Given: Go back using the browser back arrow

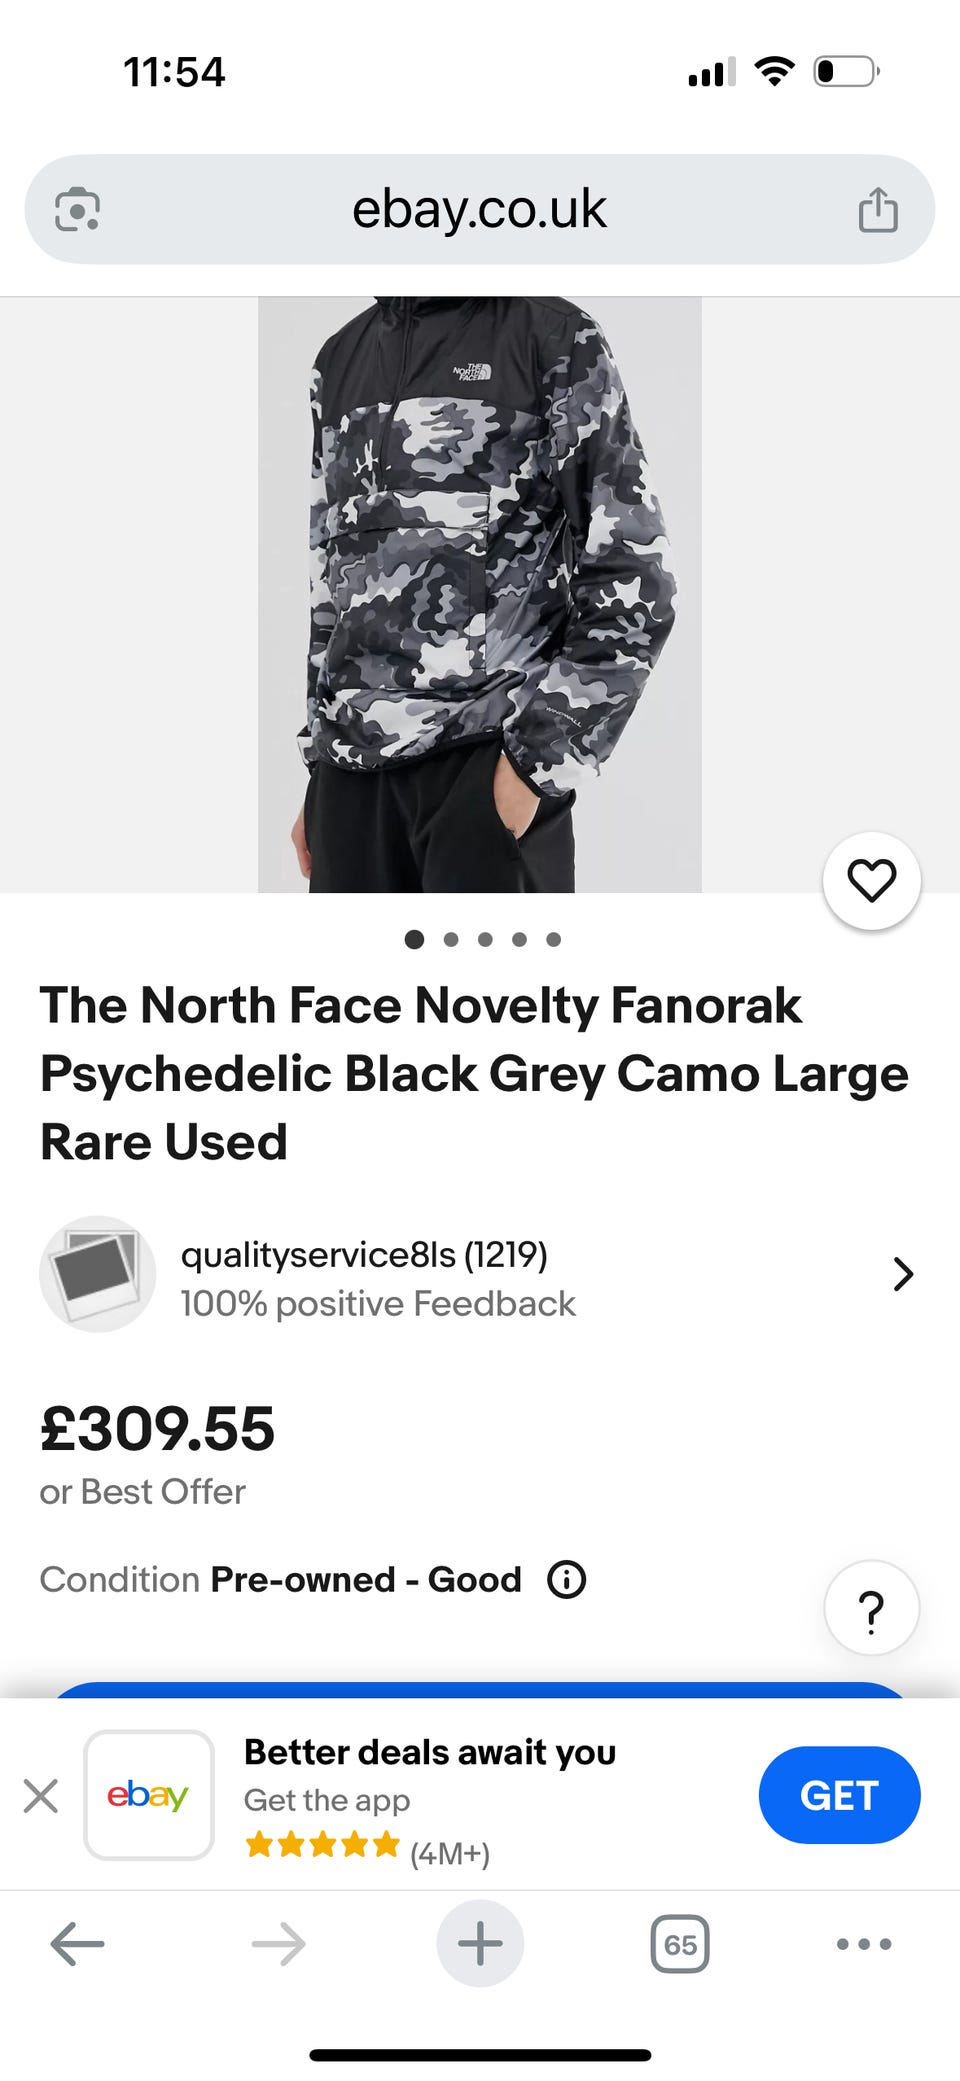Looking at the screenshot, I should coord(77,1944).
